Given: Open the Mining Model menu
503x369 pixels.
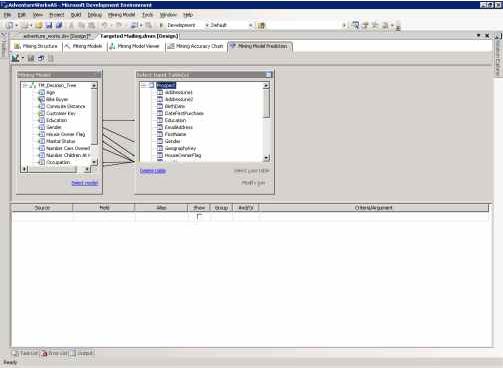Looking at the screenshot, I should [121, 15].
